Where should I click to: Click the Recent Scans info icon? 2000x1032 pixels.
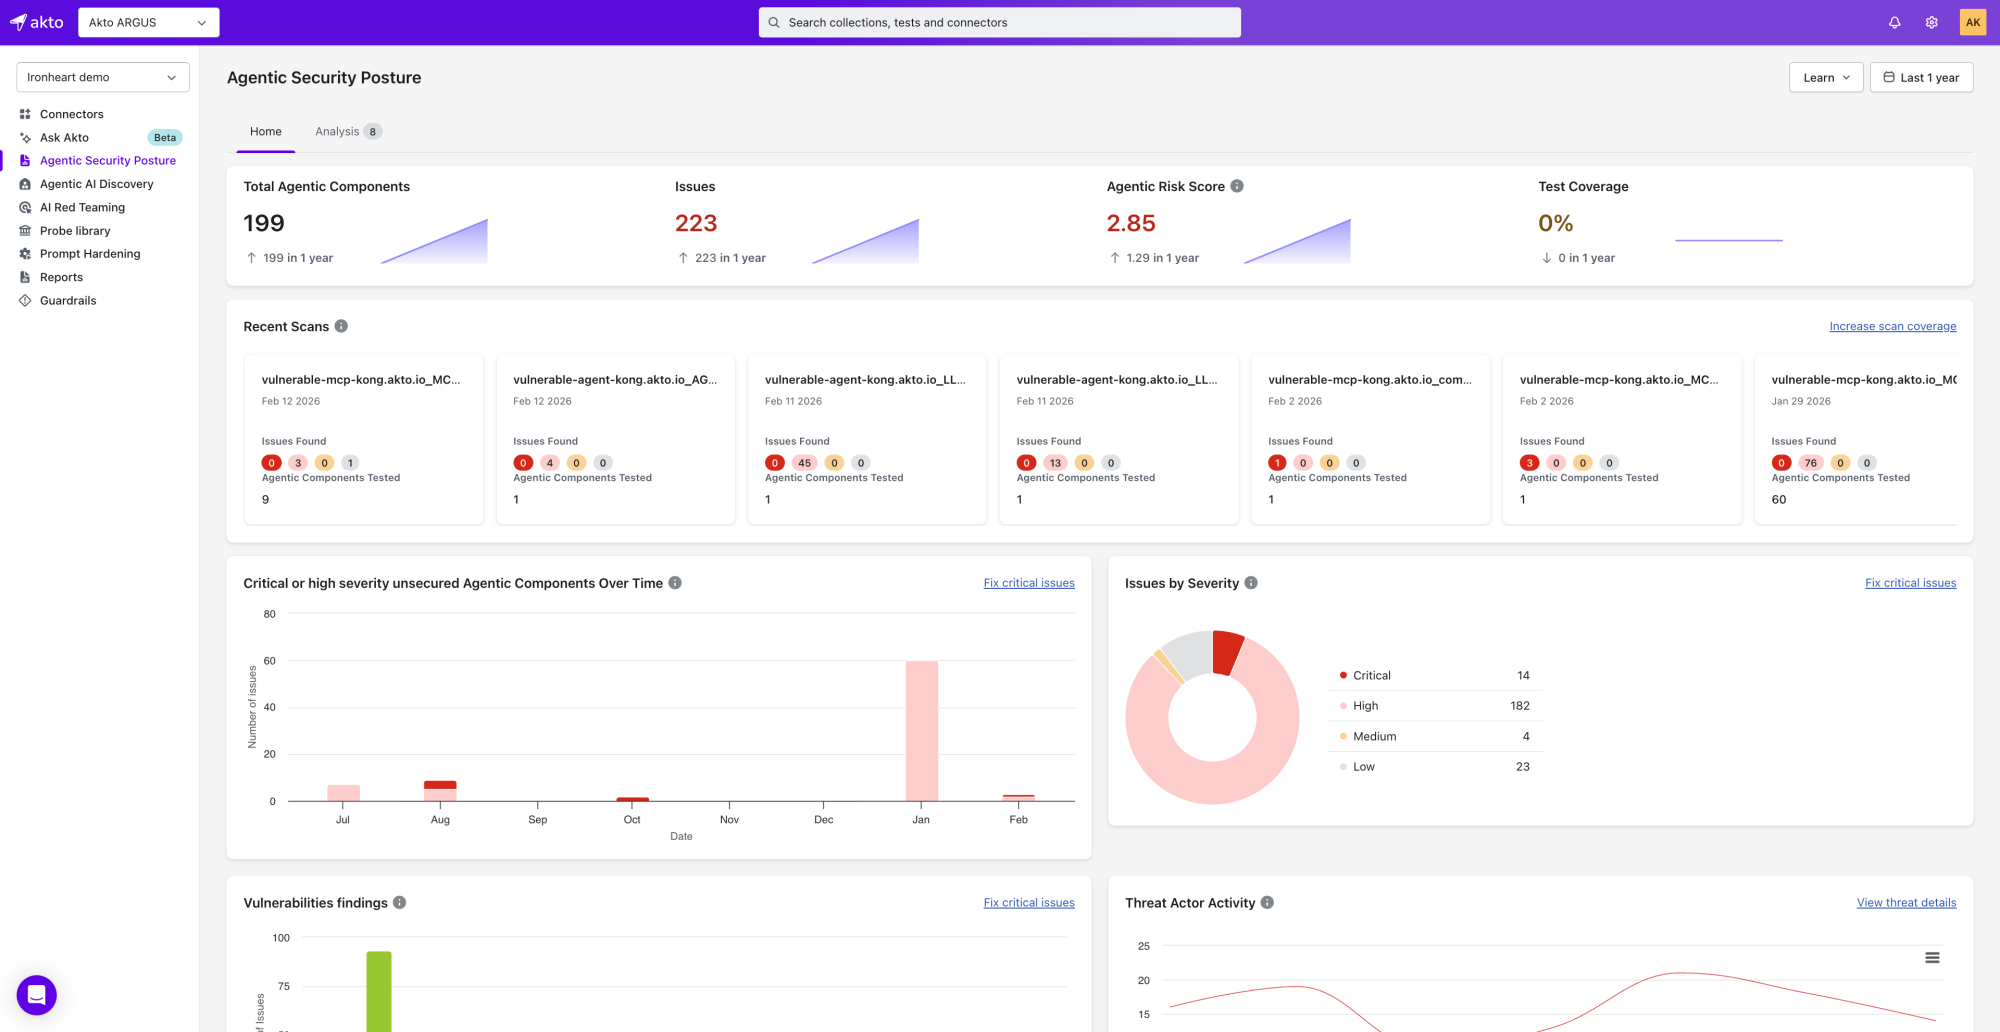point(341,326)
